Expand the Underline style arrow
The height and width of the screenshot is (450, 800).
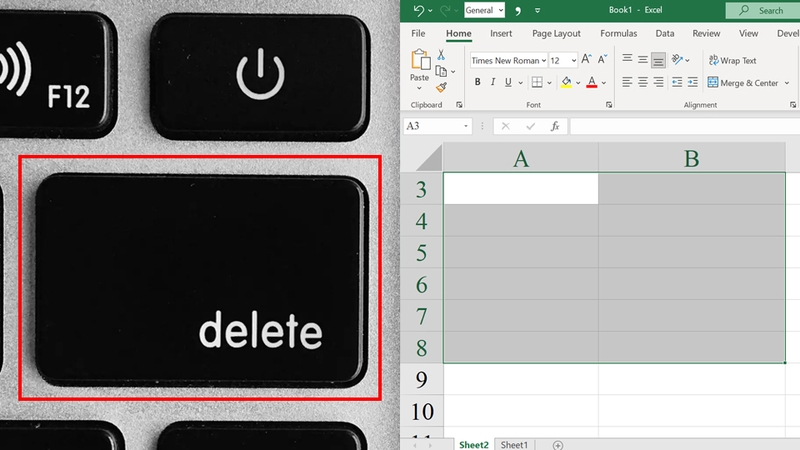tap(520, 83)
